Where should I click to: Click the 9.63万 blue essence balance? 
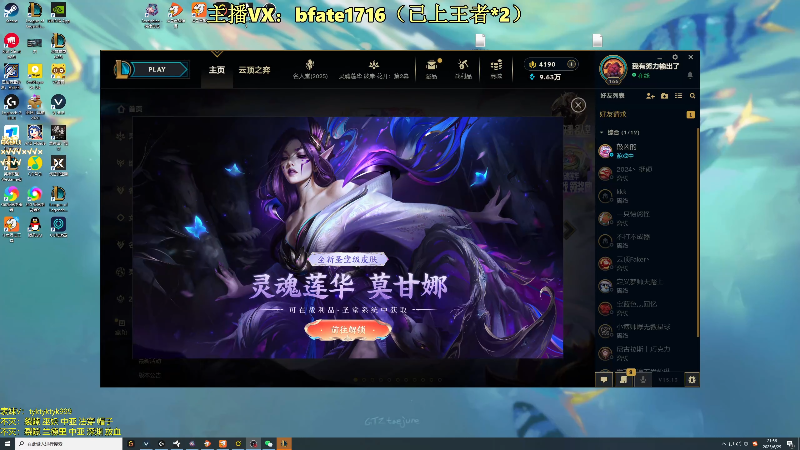coord(545,77)
